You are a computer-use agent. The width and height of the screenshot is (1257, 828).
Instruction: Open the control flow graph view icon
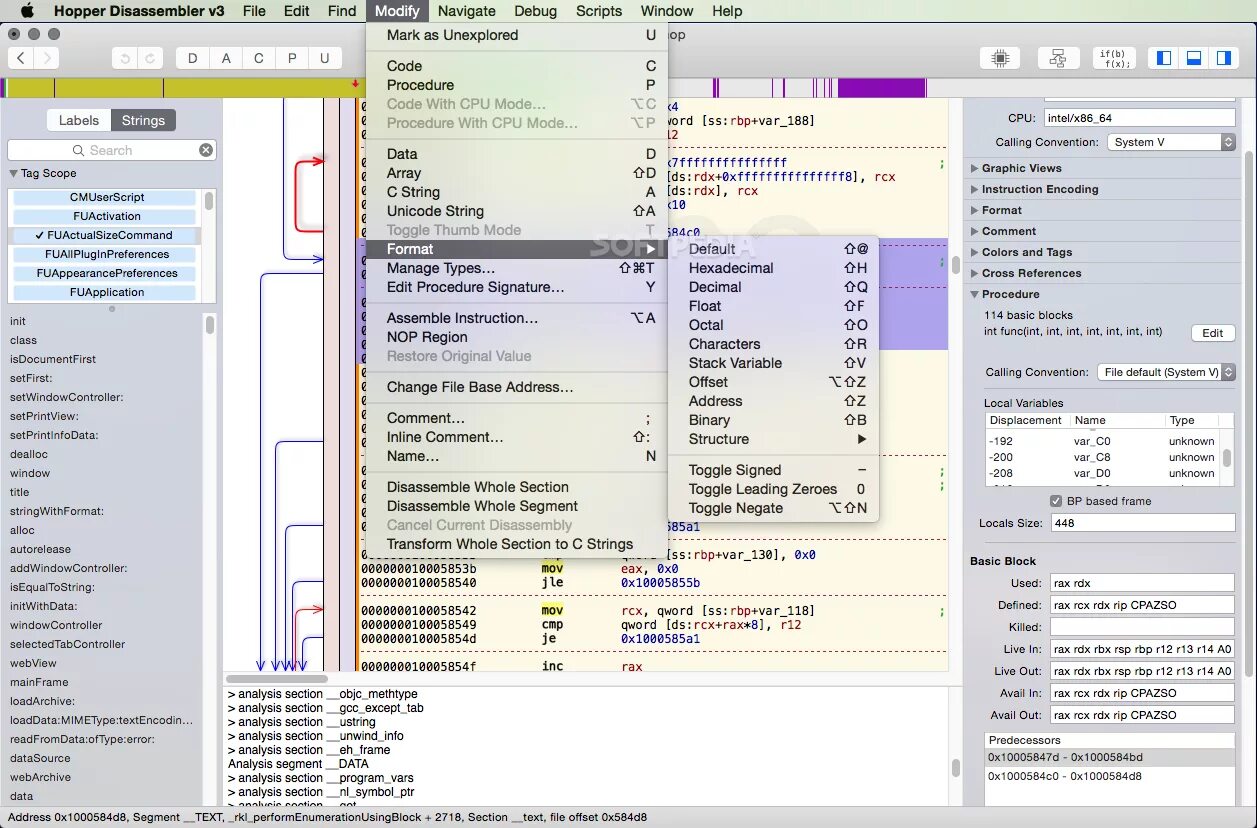pyautogui.click(x=1058, y=58)
